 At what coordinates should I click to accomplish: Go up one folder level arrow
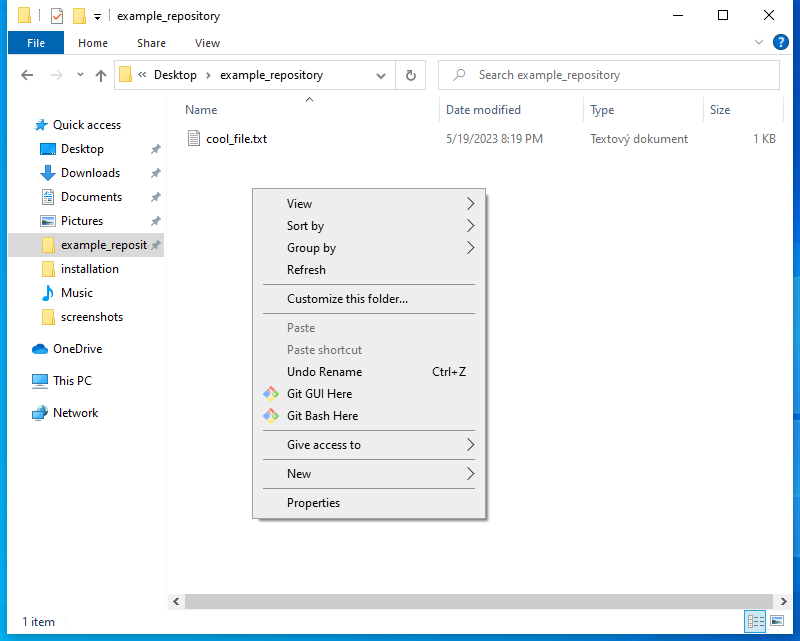pyautogui.click(x=101, y=76)
